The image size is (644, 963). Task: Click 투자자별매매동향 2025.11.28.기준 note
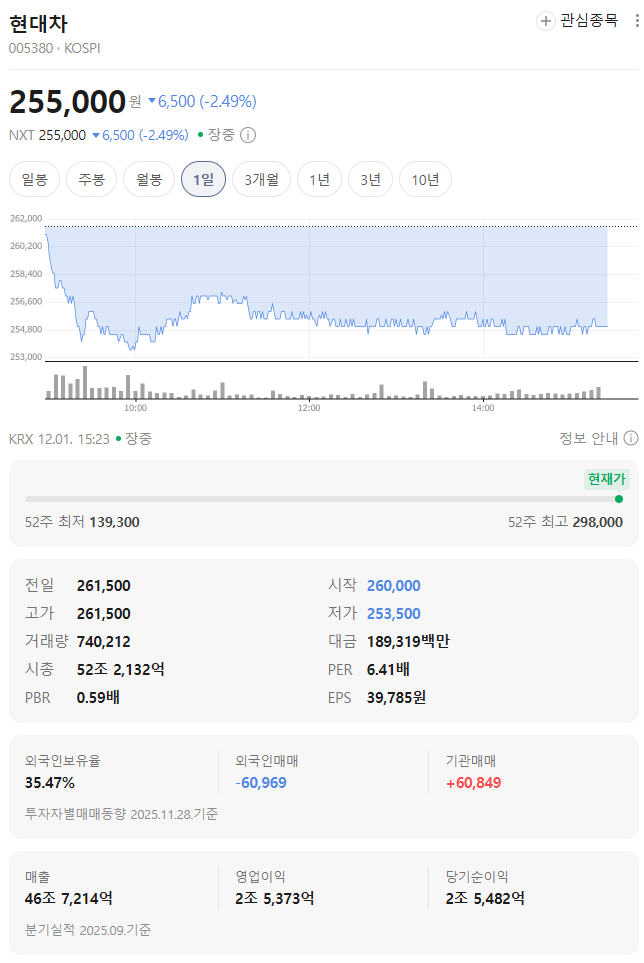point(122,814)
